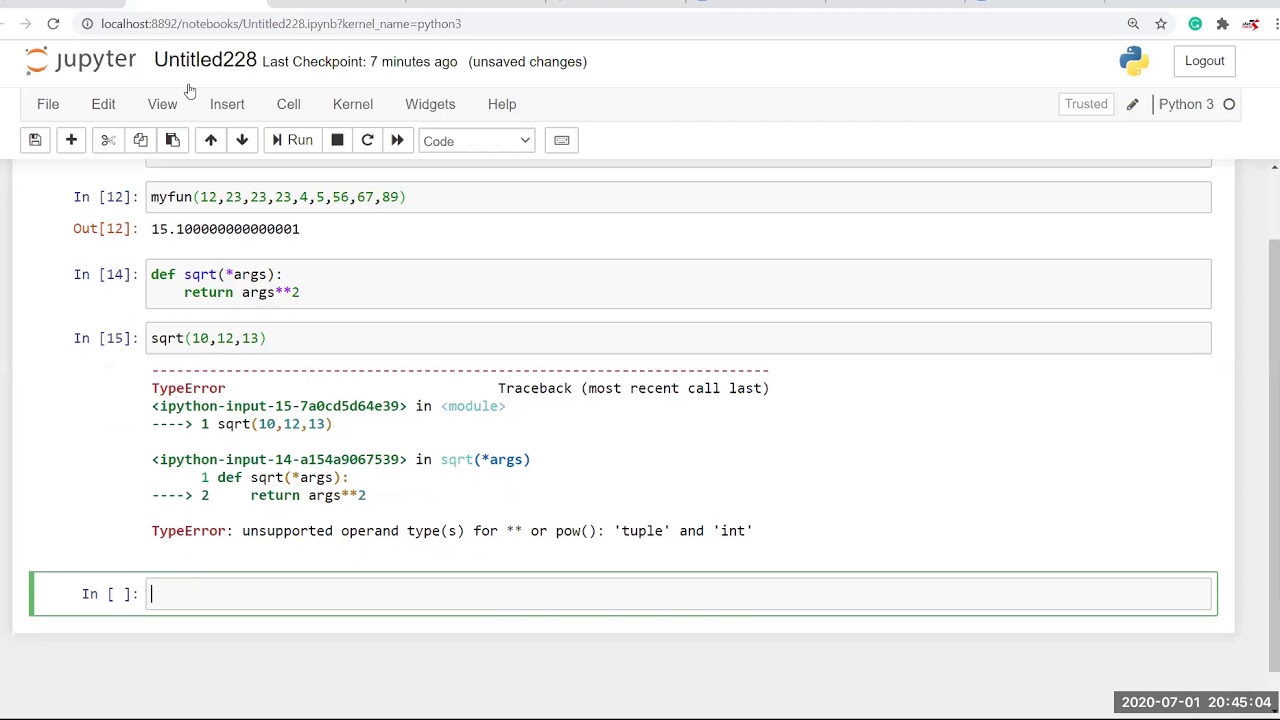
Task: Open the Help menu
Action: click(502, 104)
